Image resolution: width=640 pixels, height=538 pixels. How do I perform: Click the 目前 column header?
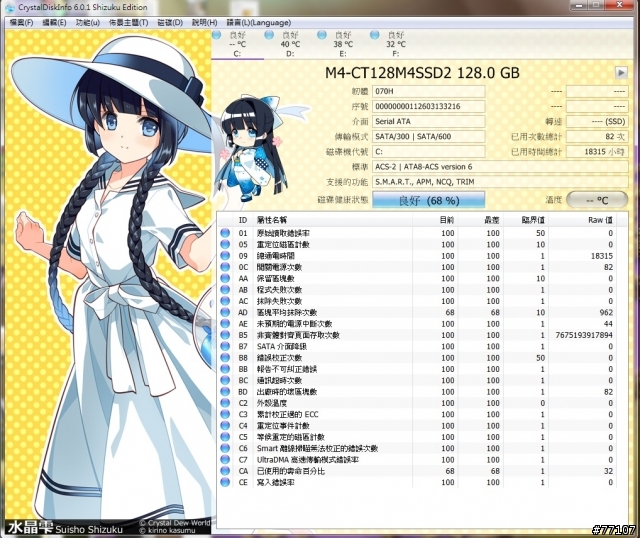pyautogui.click(x=435, y=220)
